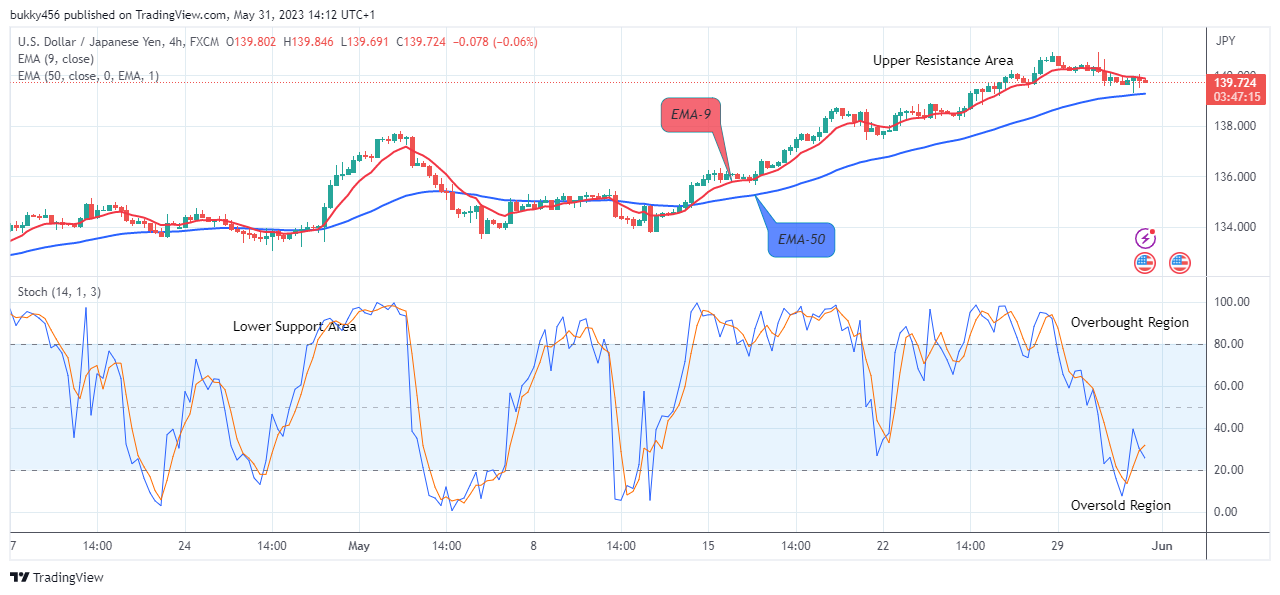The image size is (1280, 595).
Task: Select the EMA-9 red callout label
Action: coord(691,115)
